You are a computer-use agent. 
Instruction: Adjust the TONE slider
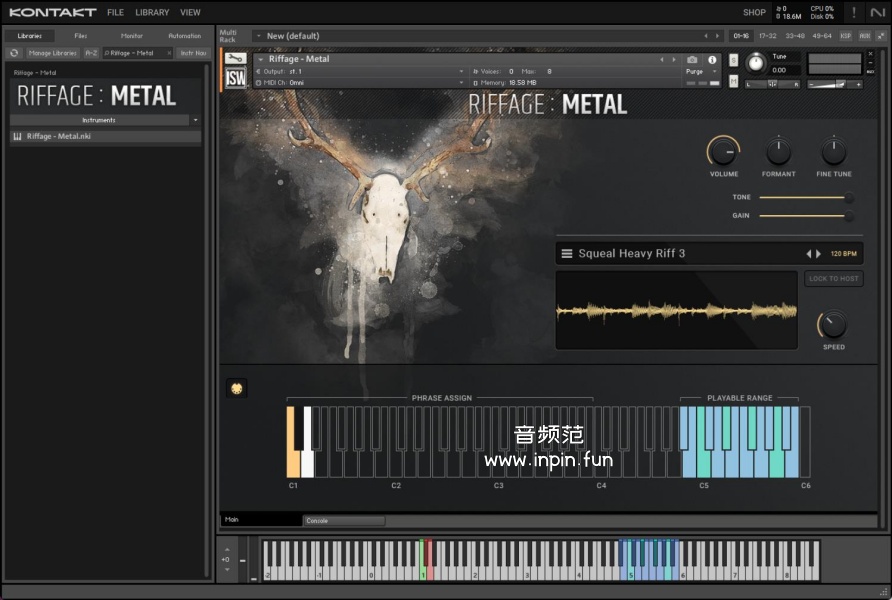tap(804, 198)
